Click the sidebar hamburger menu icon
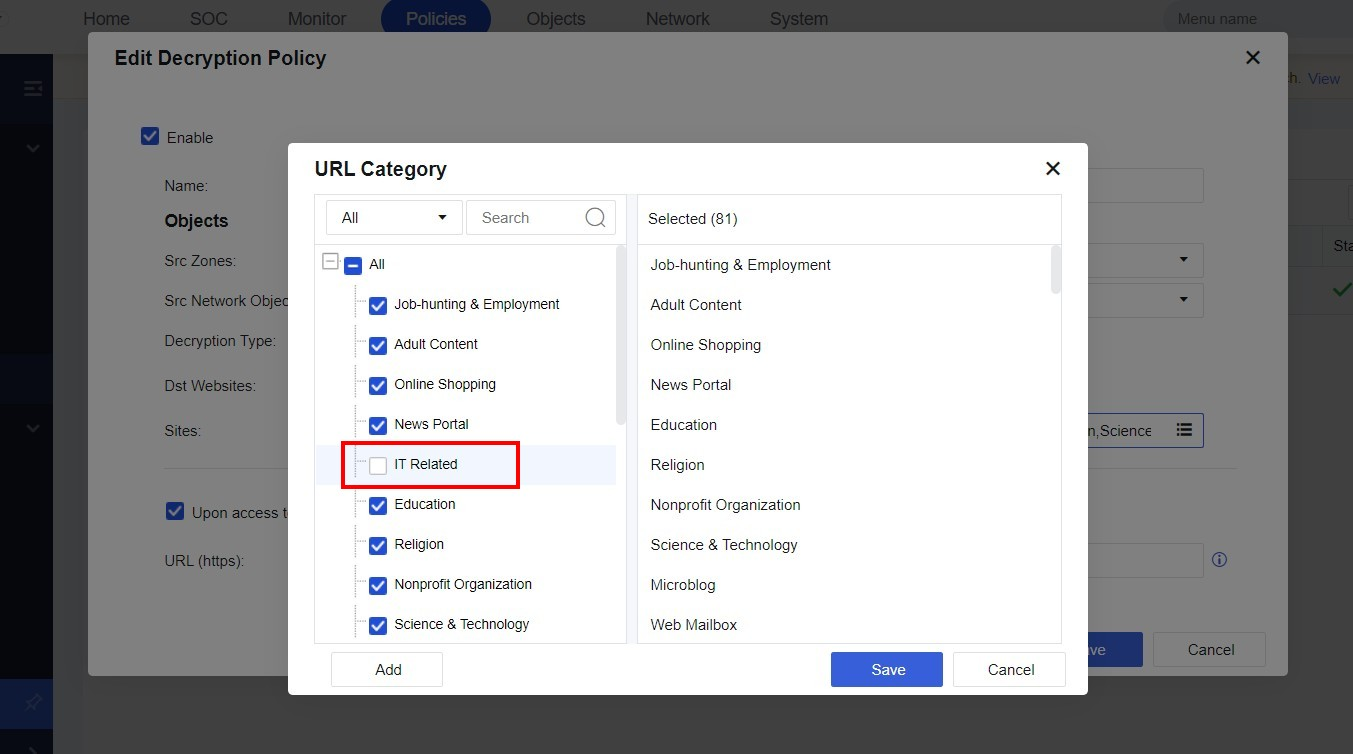The image size is (1353, 754). pyautogui.click(x=33, y=89)
